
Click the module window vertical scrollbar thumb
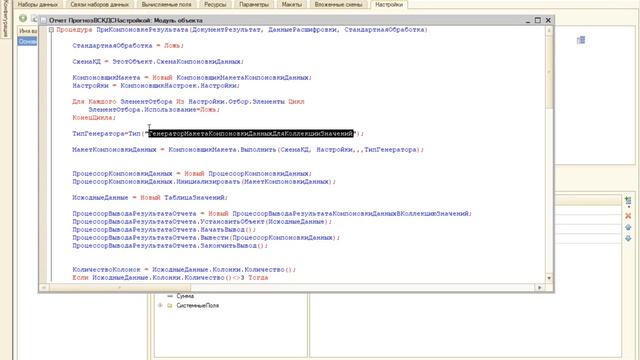(549, 72)
